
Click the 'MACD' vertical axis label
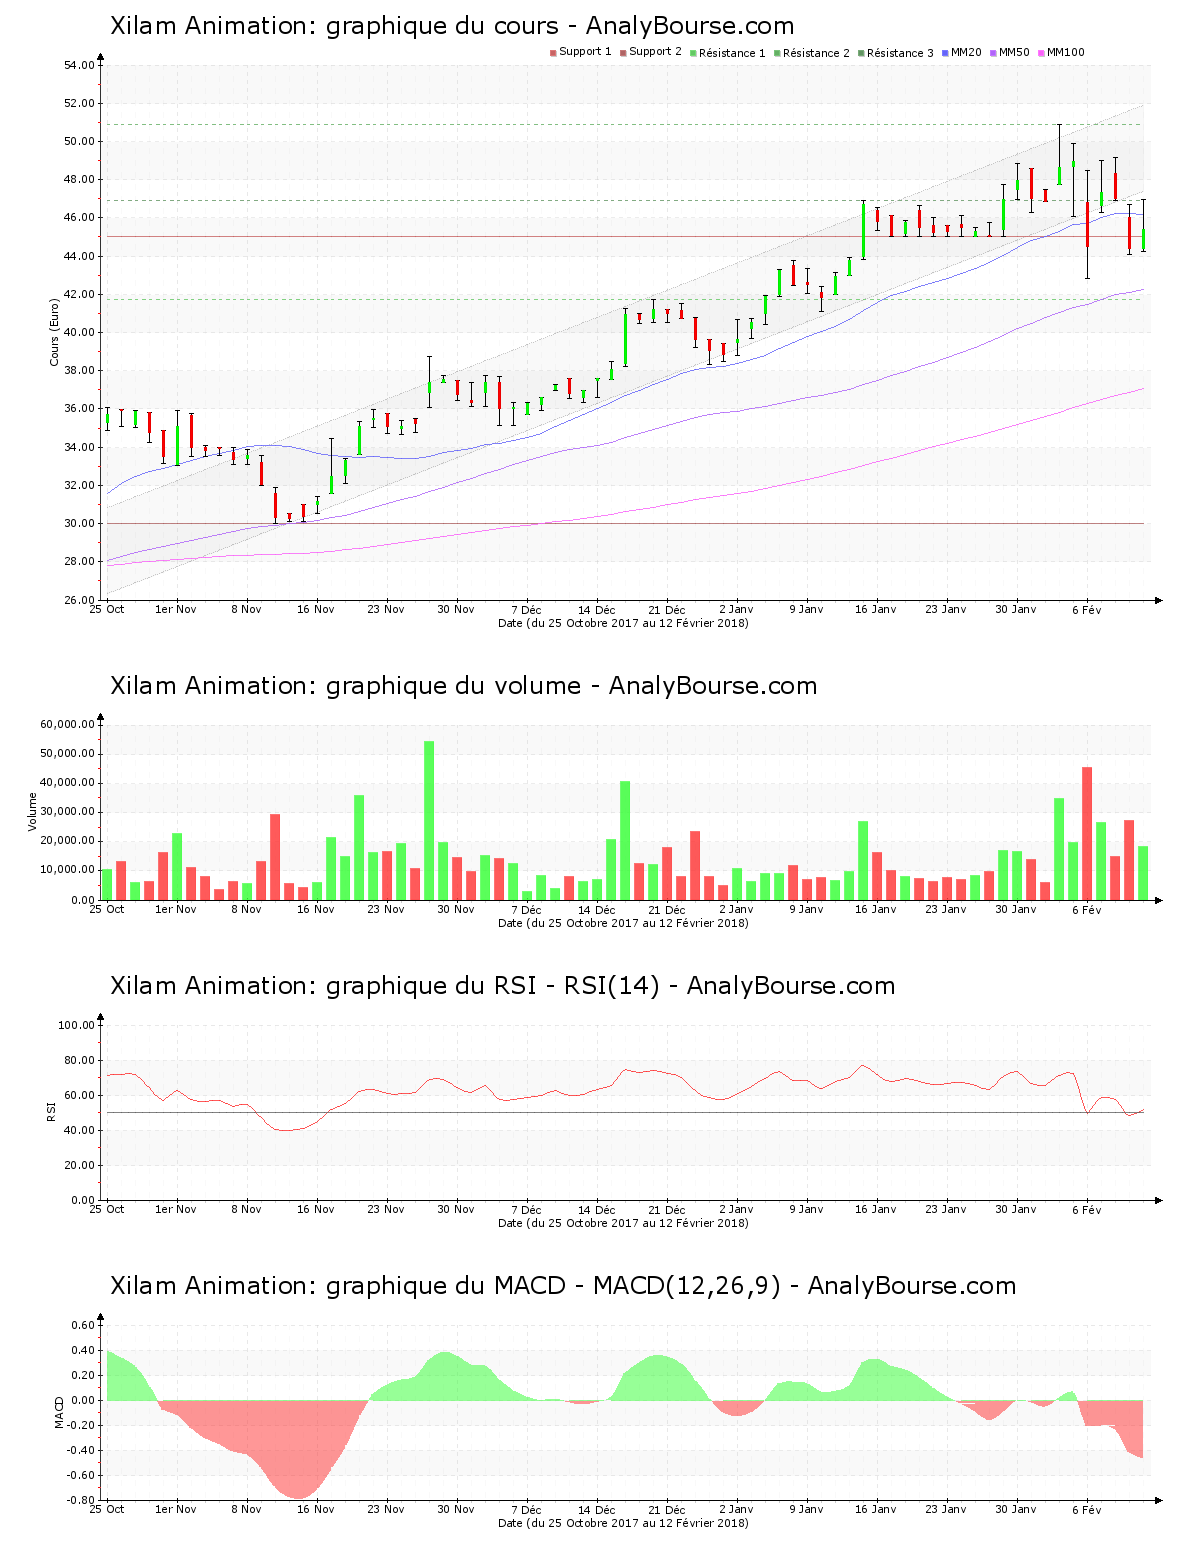(59, 1412)
